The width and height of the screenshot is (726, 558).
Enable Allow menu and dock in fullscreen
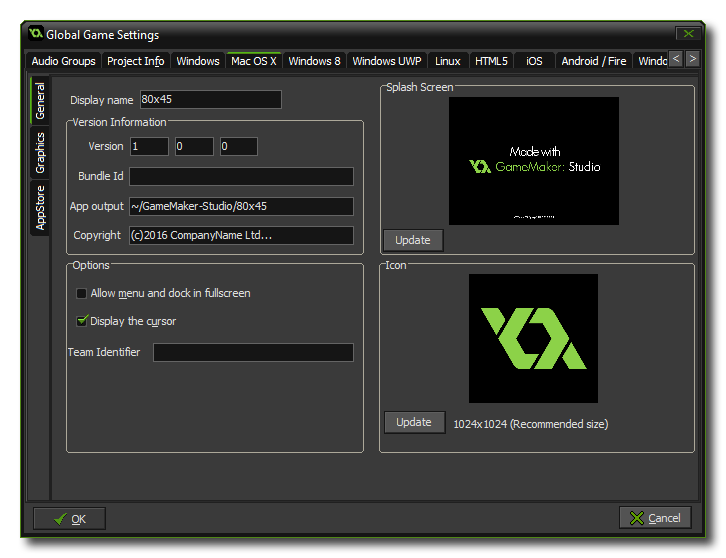click(82, 294)
